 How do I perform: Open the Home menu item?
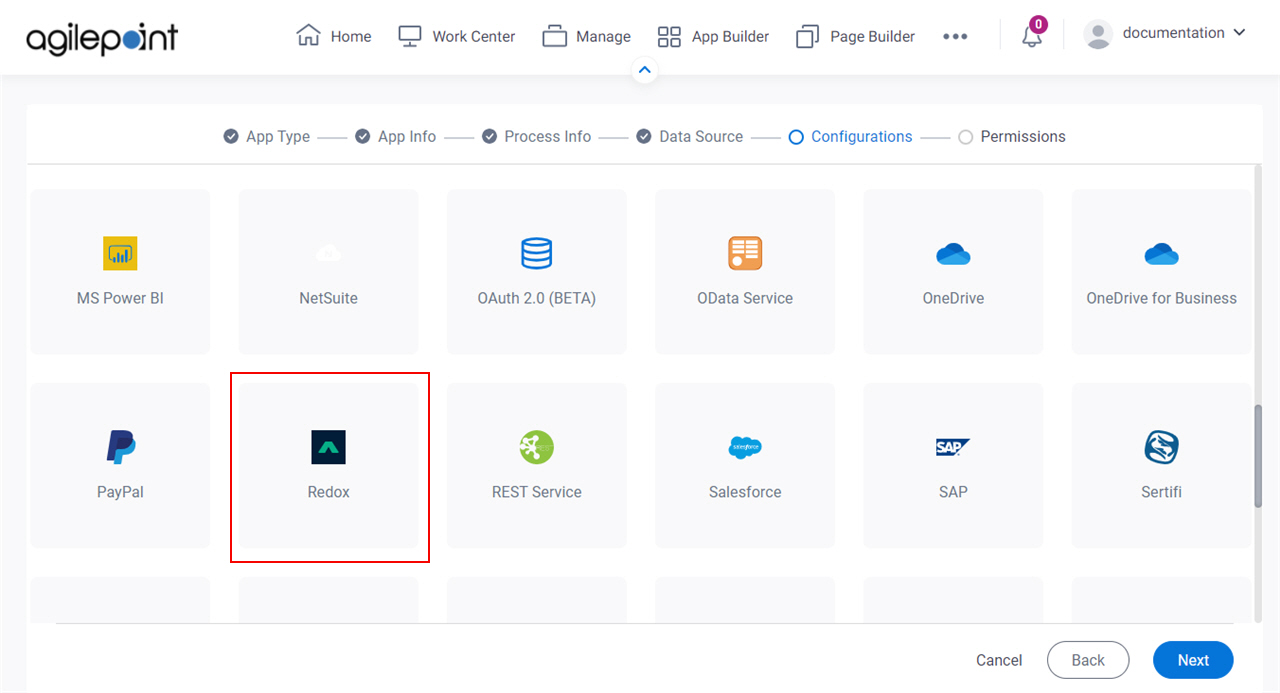point(334,36)
